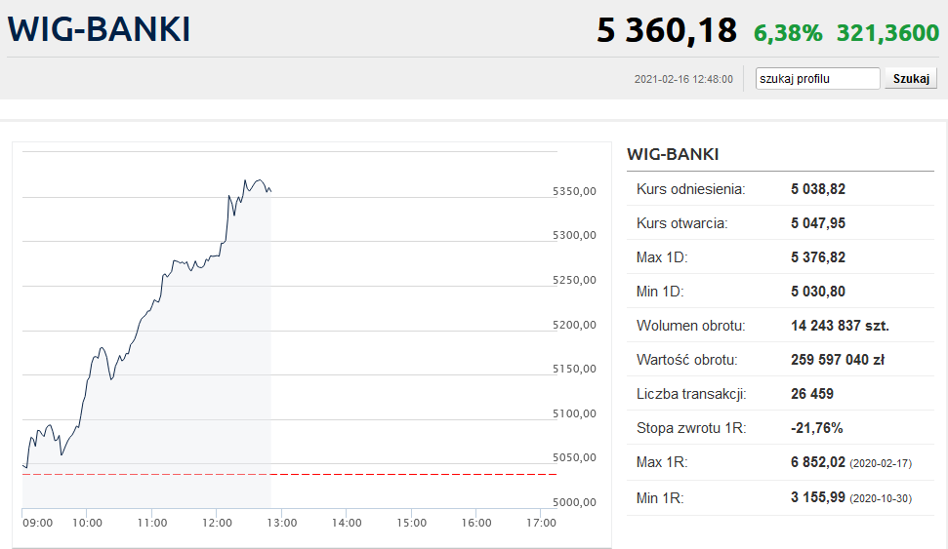This screenshot has height=549, width=948.
Task: Click the 'Wartość obrotu:' label
Action: point(687,360)
